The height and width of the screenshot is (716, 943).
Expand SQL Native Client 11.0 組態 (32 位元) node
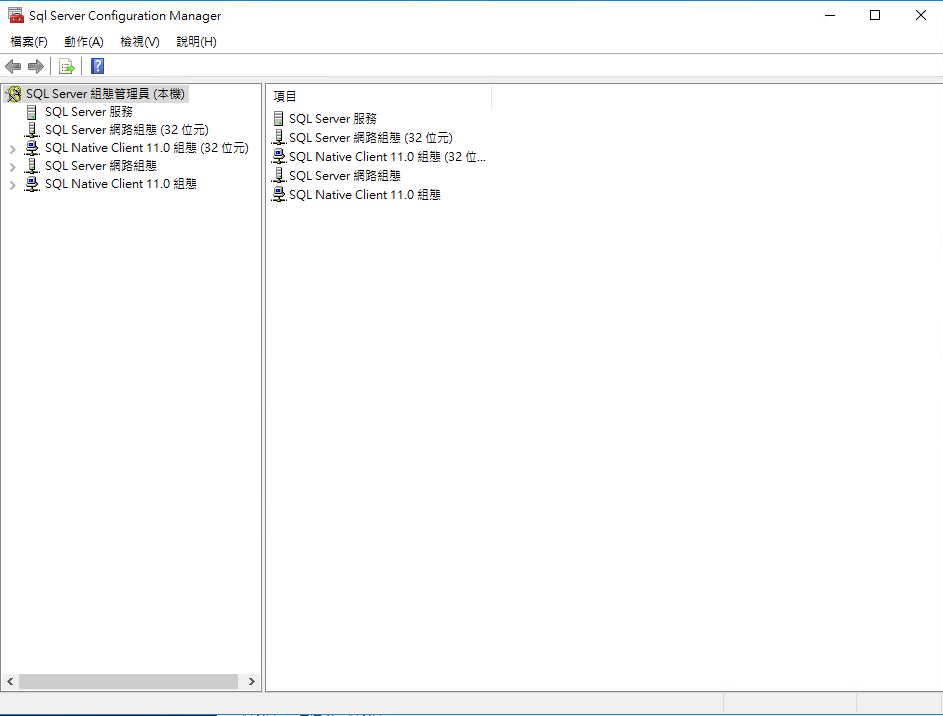[x=13, y=149]
